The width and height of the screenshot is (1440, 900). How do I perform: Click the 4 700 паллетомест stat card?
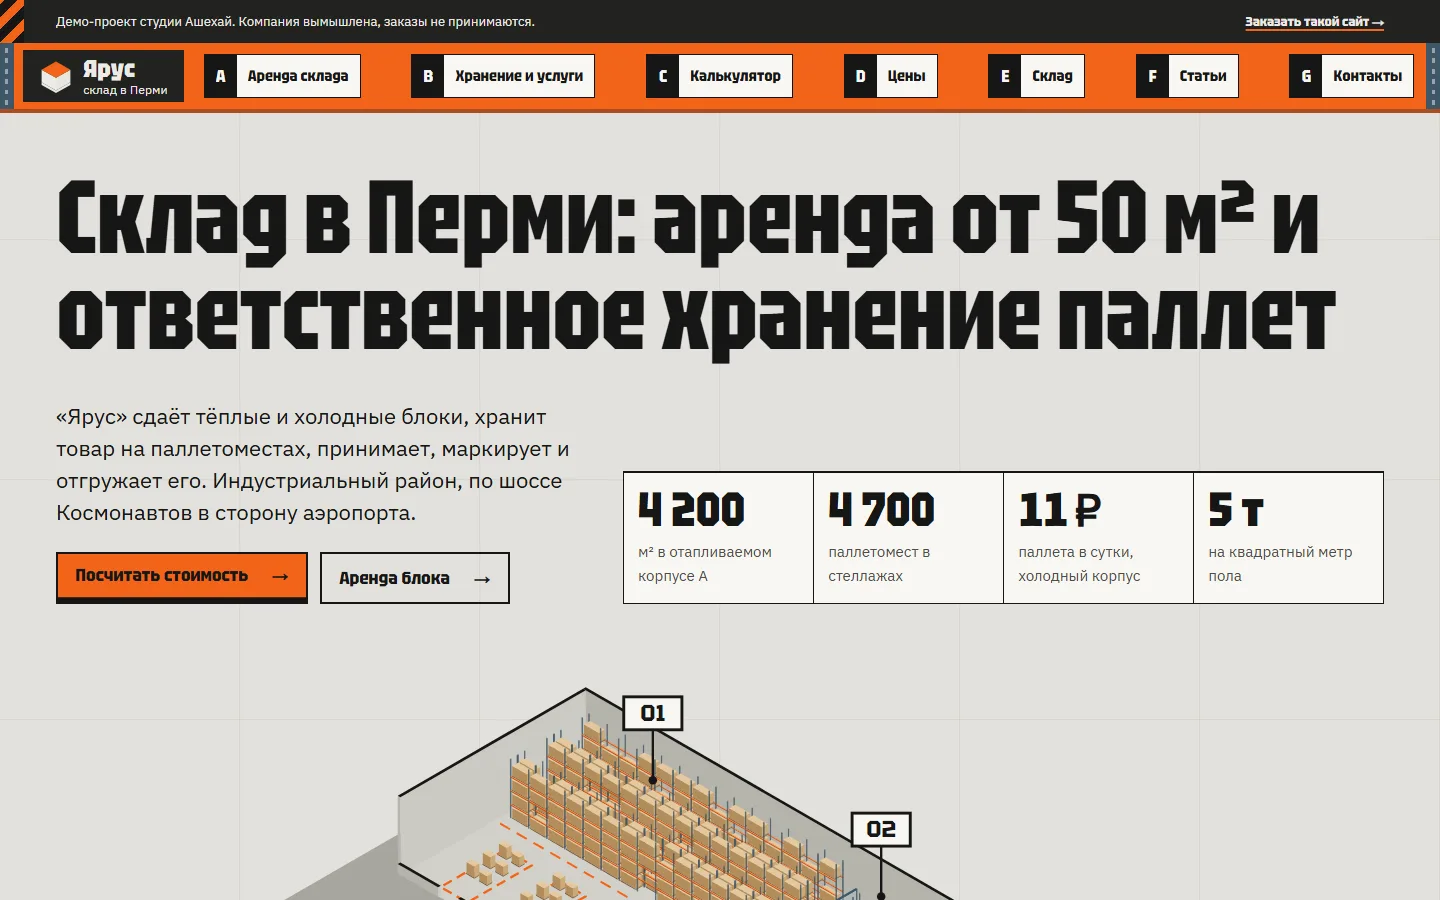908,538
